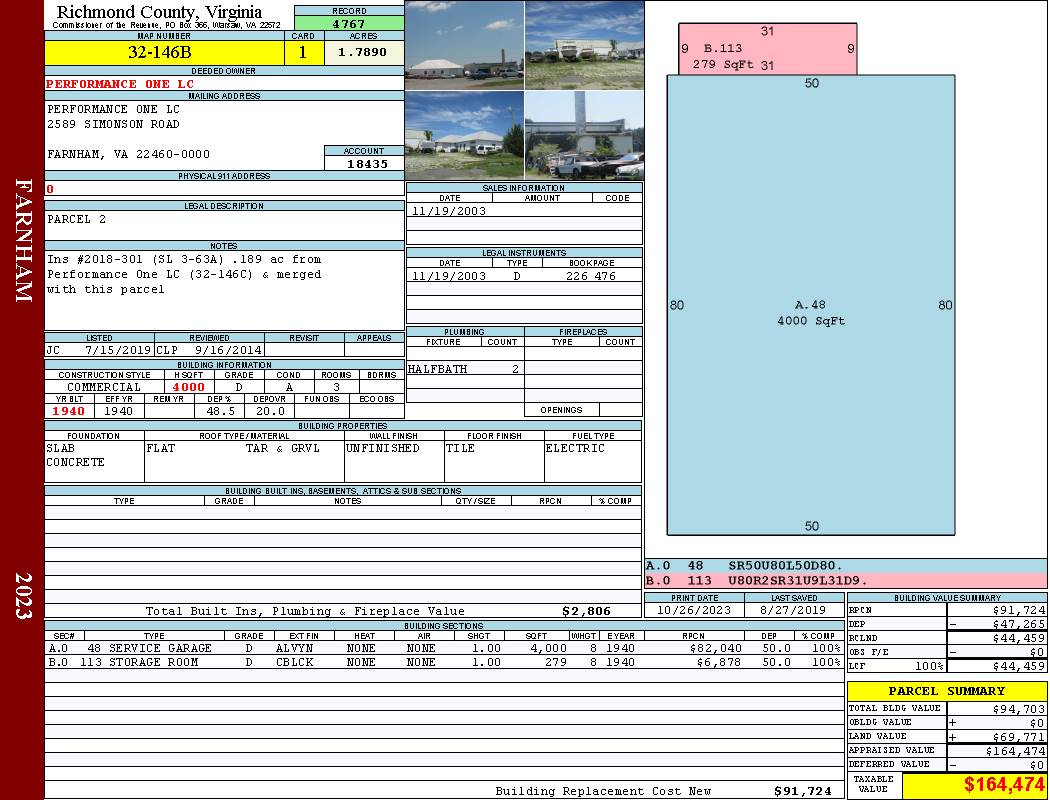Click the deeded owner name PERFORMANCE ONE LC
The image size is (1050, 800).
(x=120, y=84)
